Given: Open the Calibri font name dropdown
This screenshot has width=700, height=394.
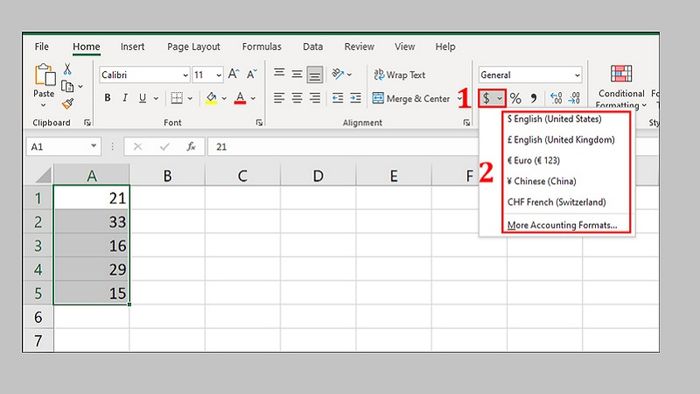Looking at the screenshot, I should [185, 75].
